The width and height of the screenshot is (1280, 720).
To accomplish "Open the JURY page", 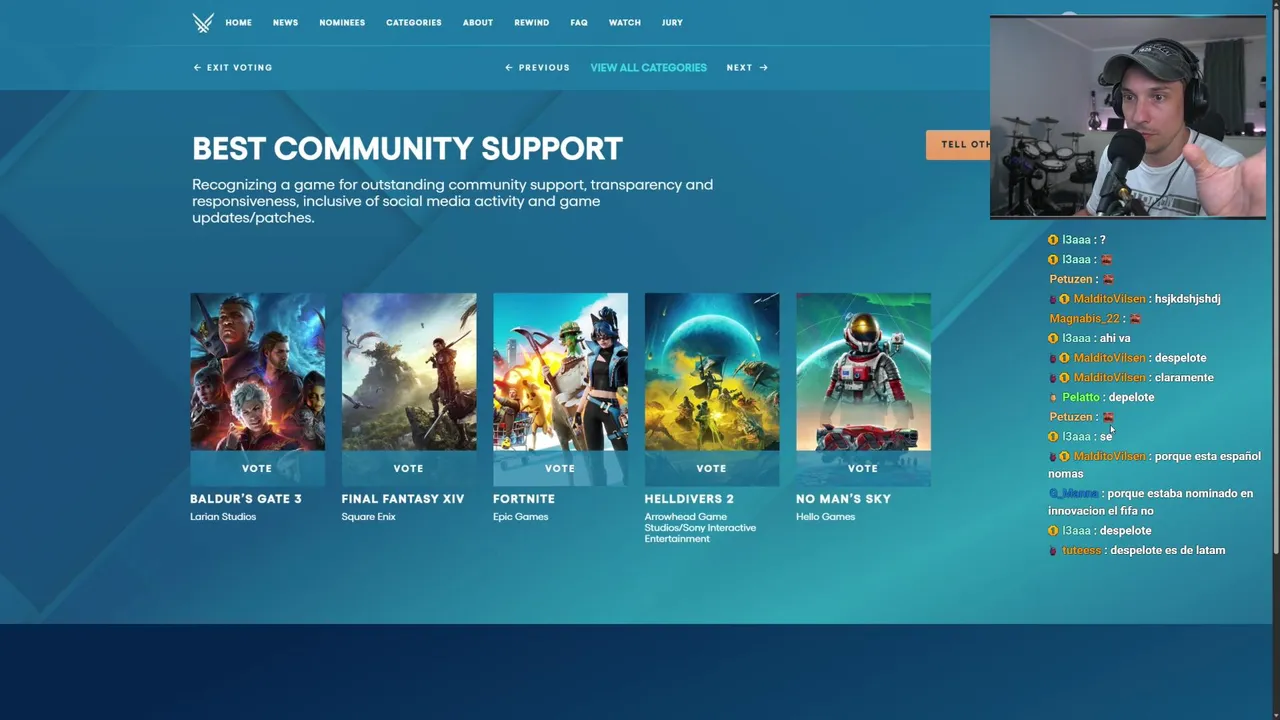I will point(672,23).
